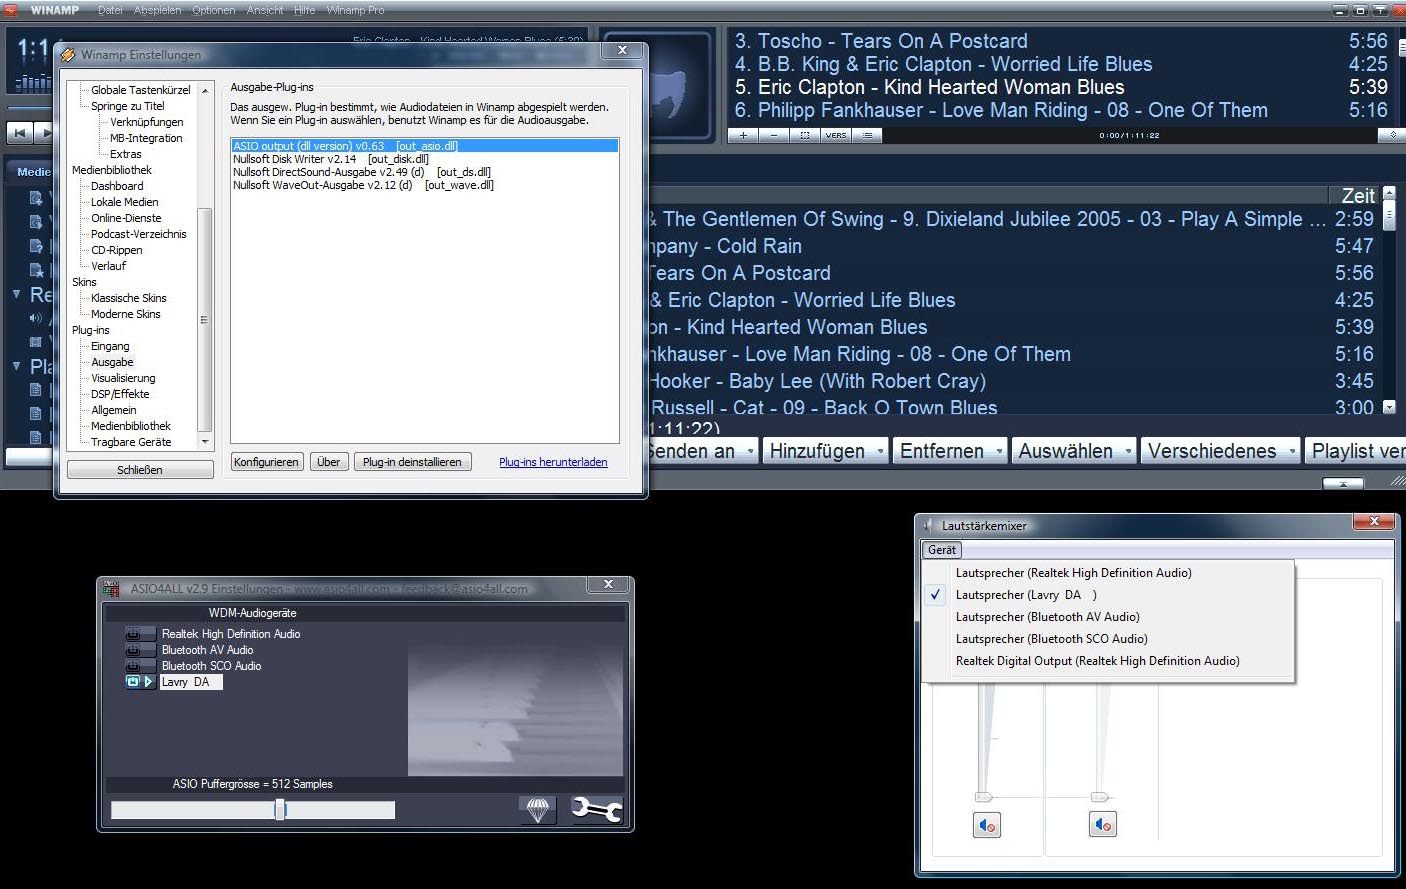Select Lautsprecher (Bluetooth SCO Audio) from device menu

click(x=1051, y=639)
